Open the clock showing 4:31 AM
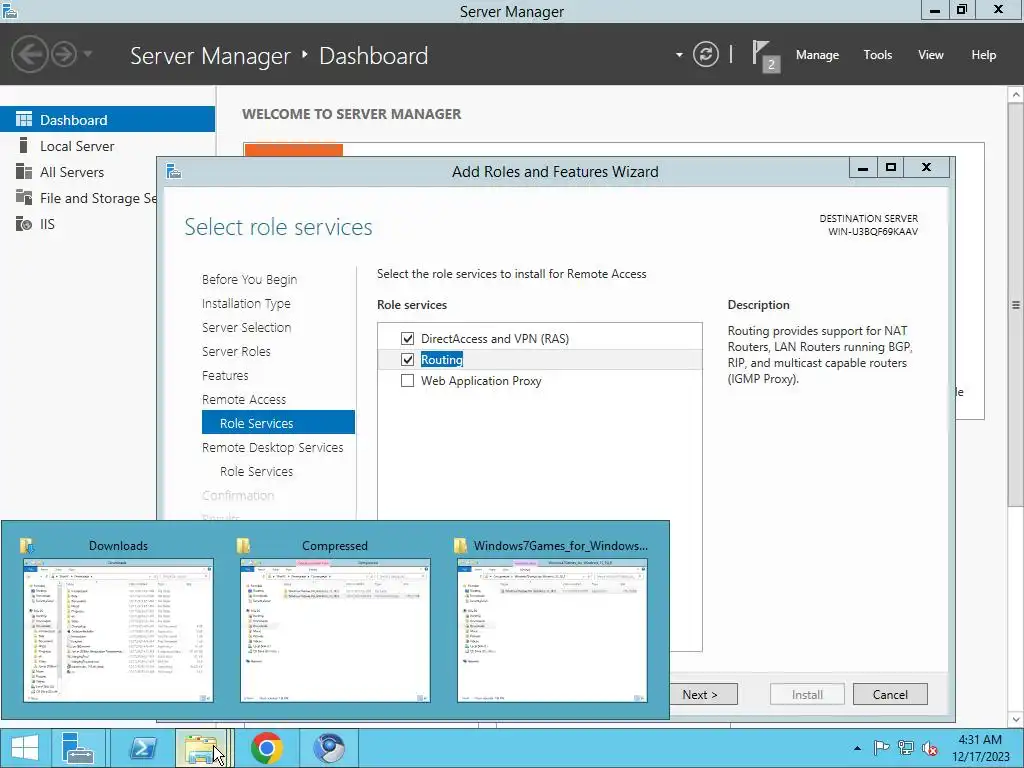 (980, 748)
